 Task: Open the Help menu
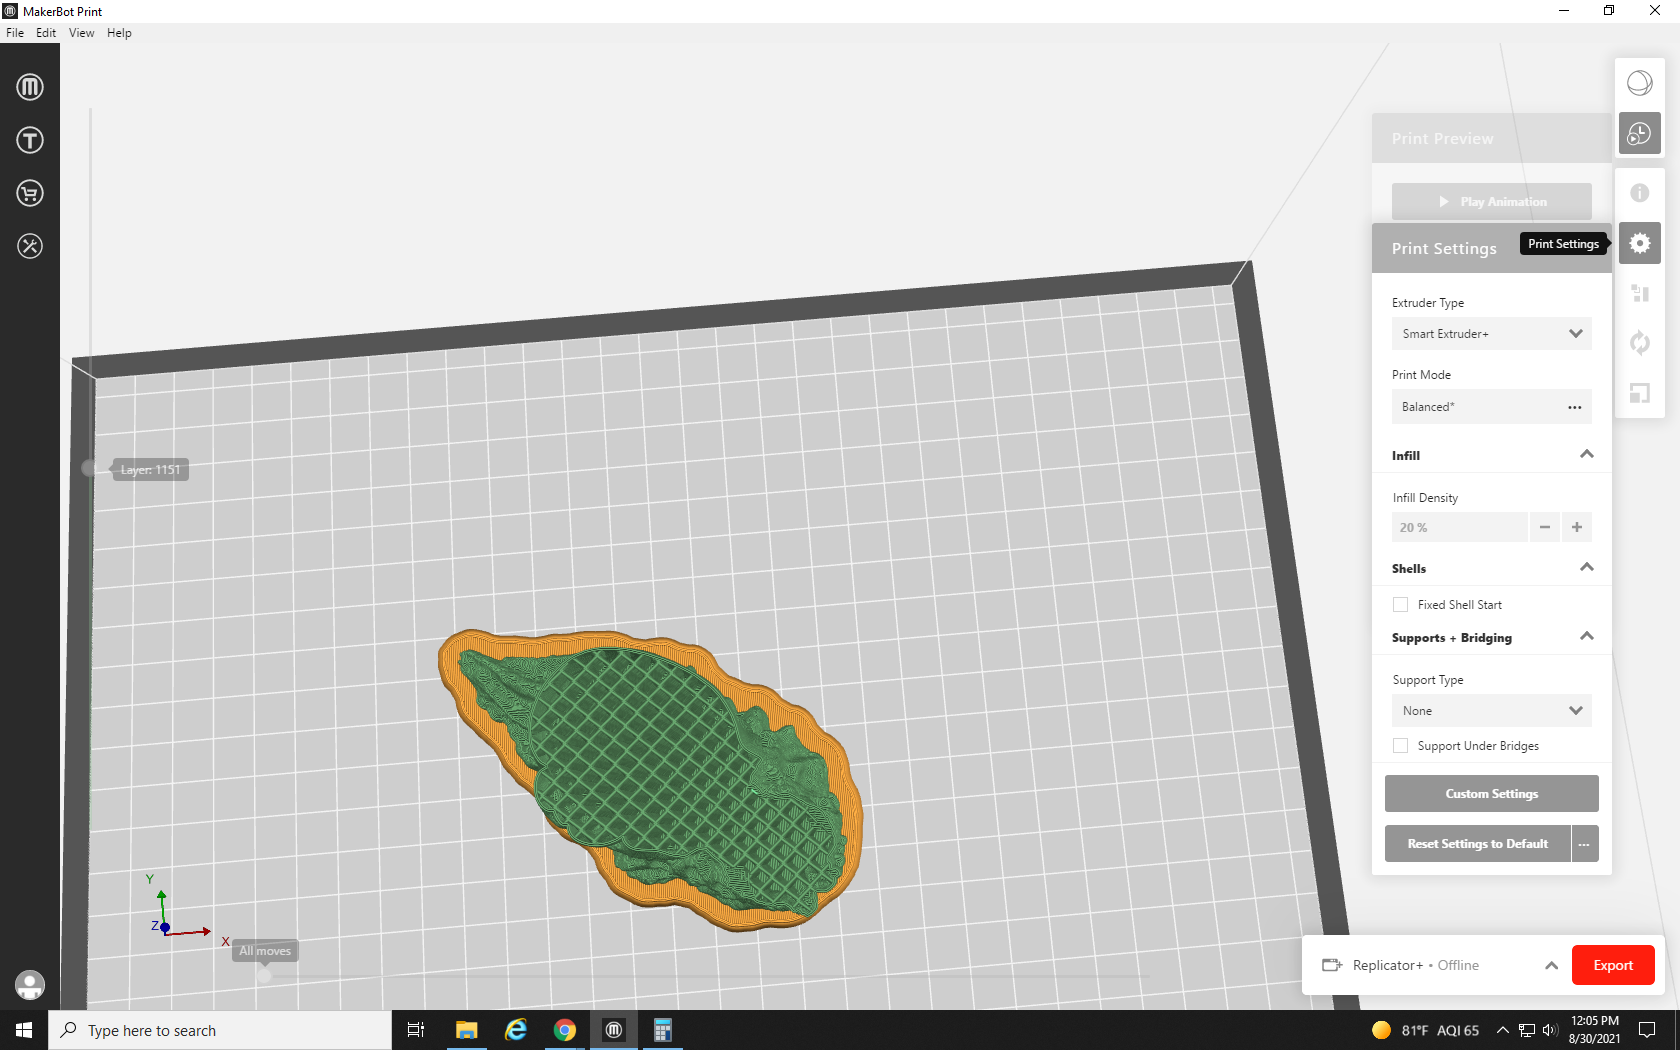[119, 33]
